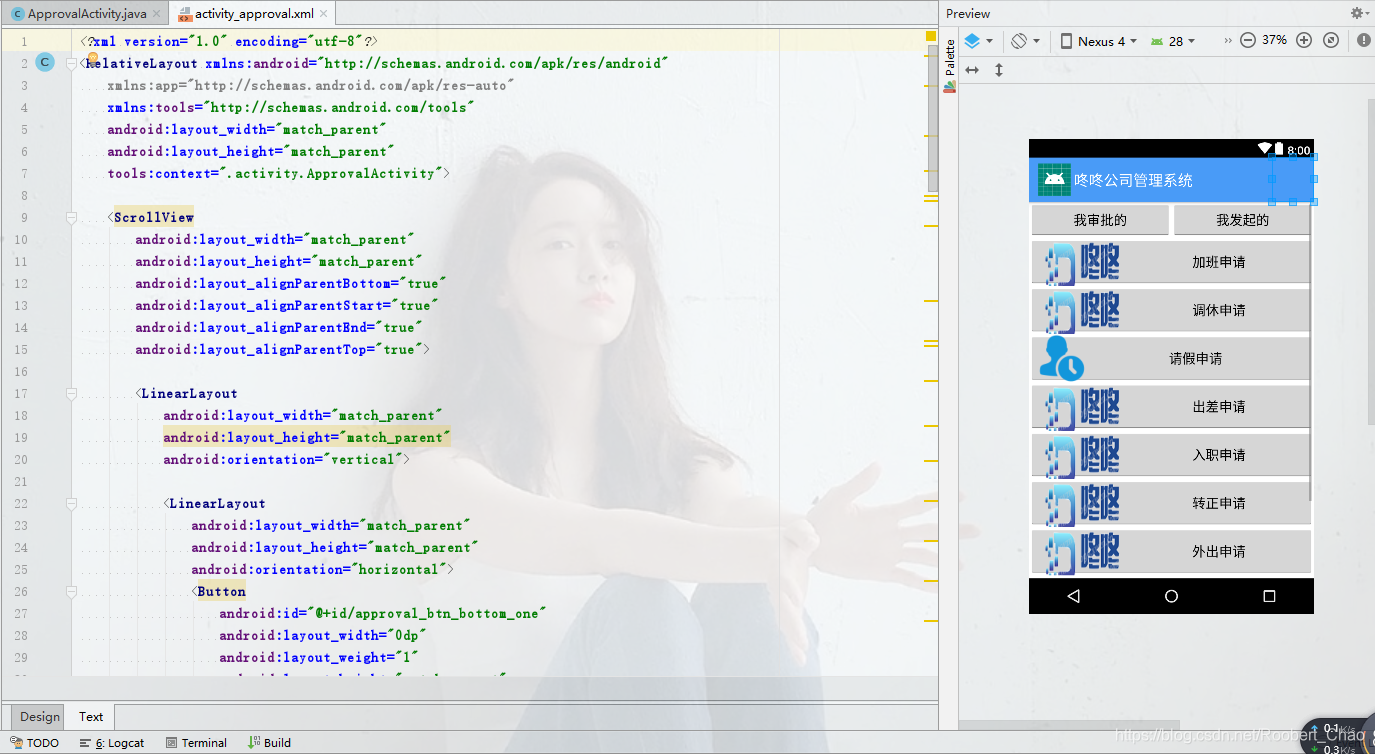Click the yellow intention bulb on line 2
Screen dimensions: 1375x754
[93, 59]
